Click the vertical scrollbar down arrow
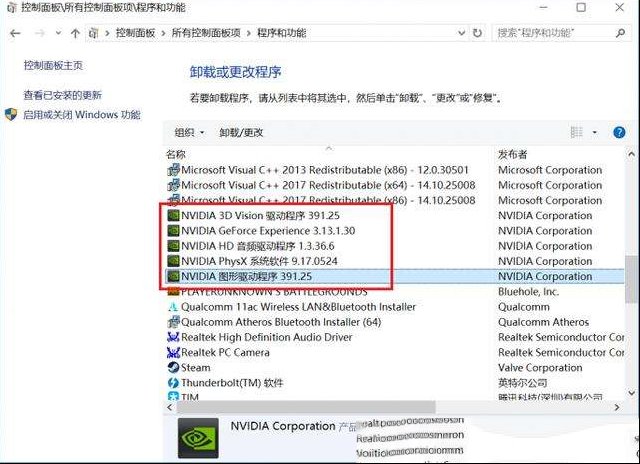 [631, 393]
